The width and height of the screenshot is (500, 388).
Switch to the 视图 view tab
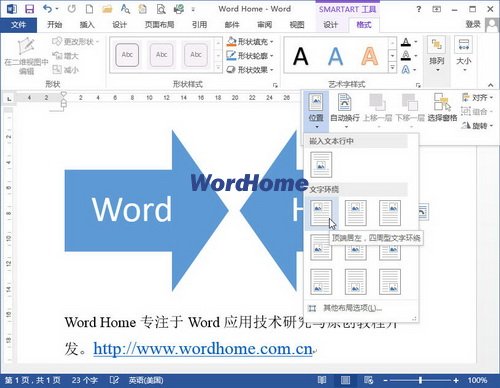click(x=297, y=25)
